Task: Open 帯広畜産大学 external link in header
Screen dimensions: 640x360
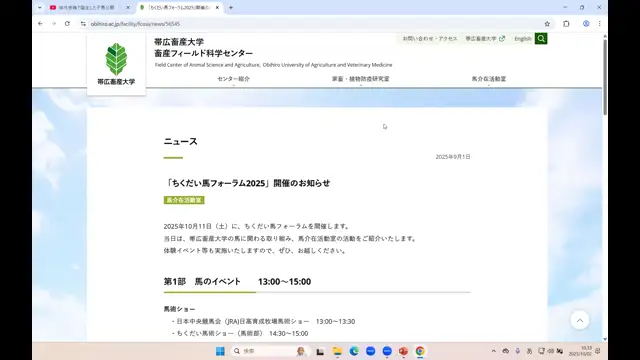Action: coord(485,39)
